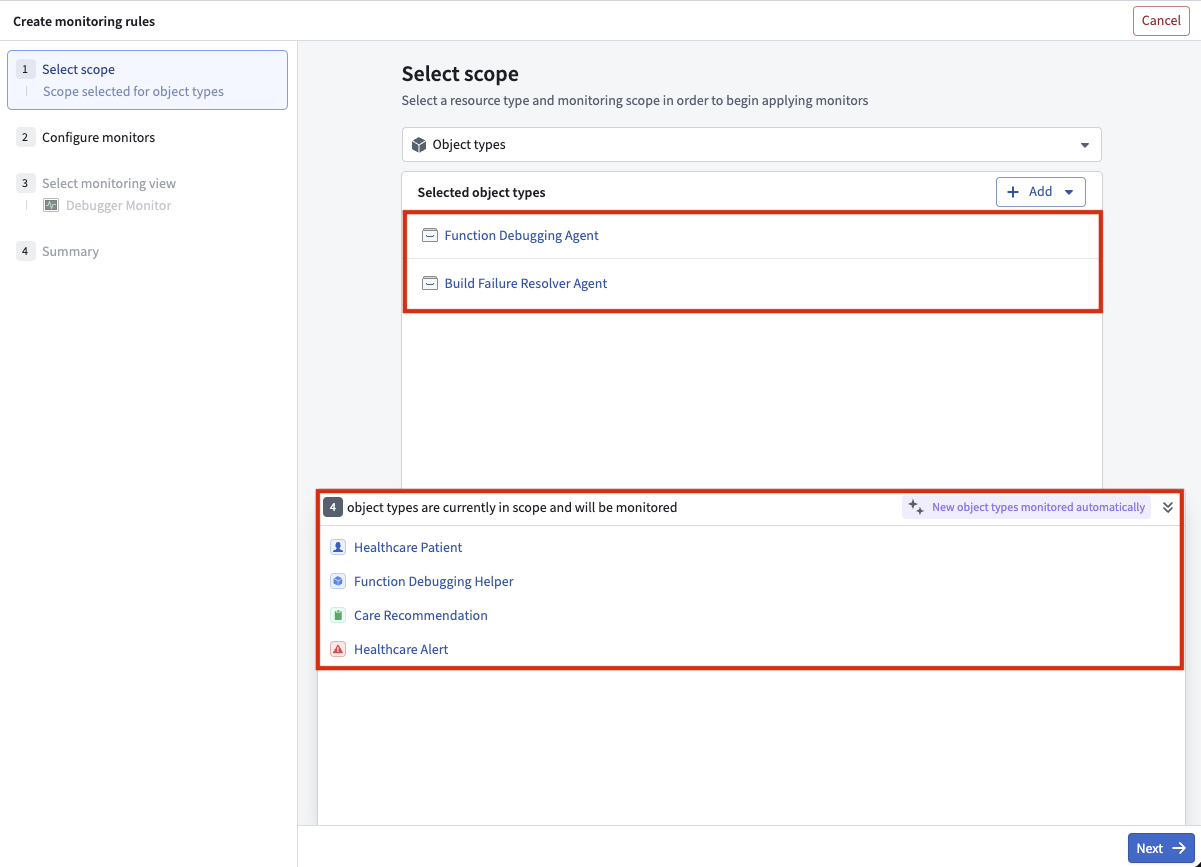Open the Function Debugging Agent link
The width and height of the screenshot is (1201, 867).
coord(521,236)
